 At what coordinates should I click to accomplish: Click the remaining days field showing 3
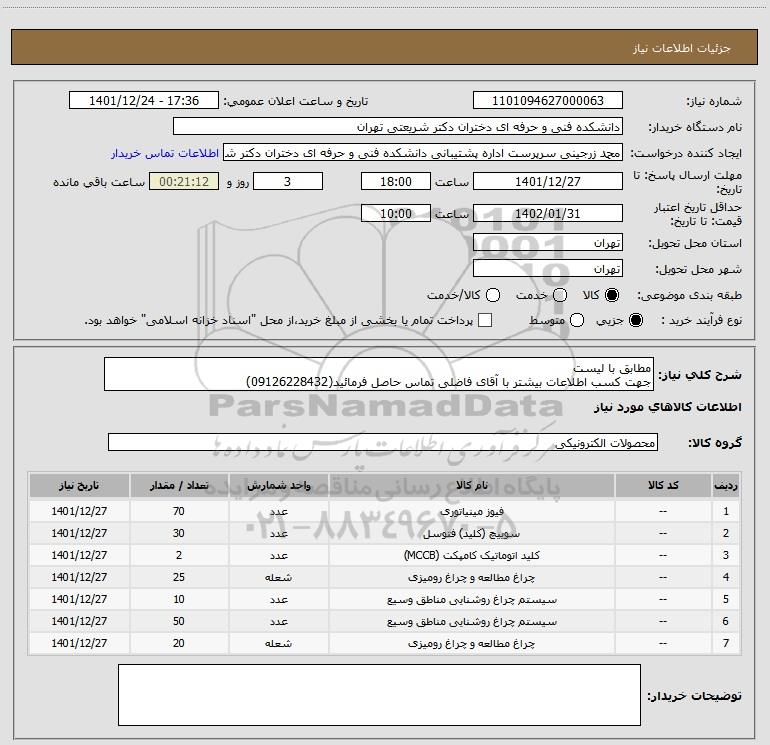click(x=288, y=181)
